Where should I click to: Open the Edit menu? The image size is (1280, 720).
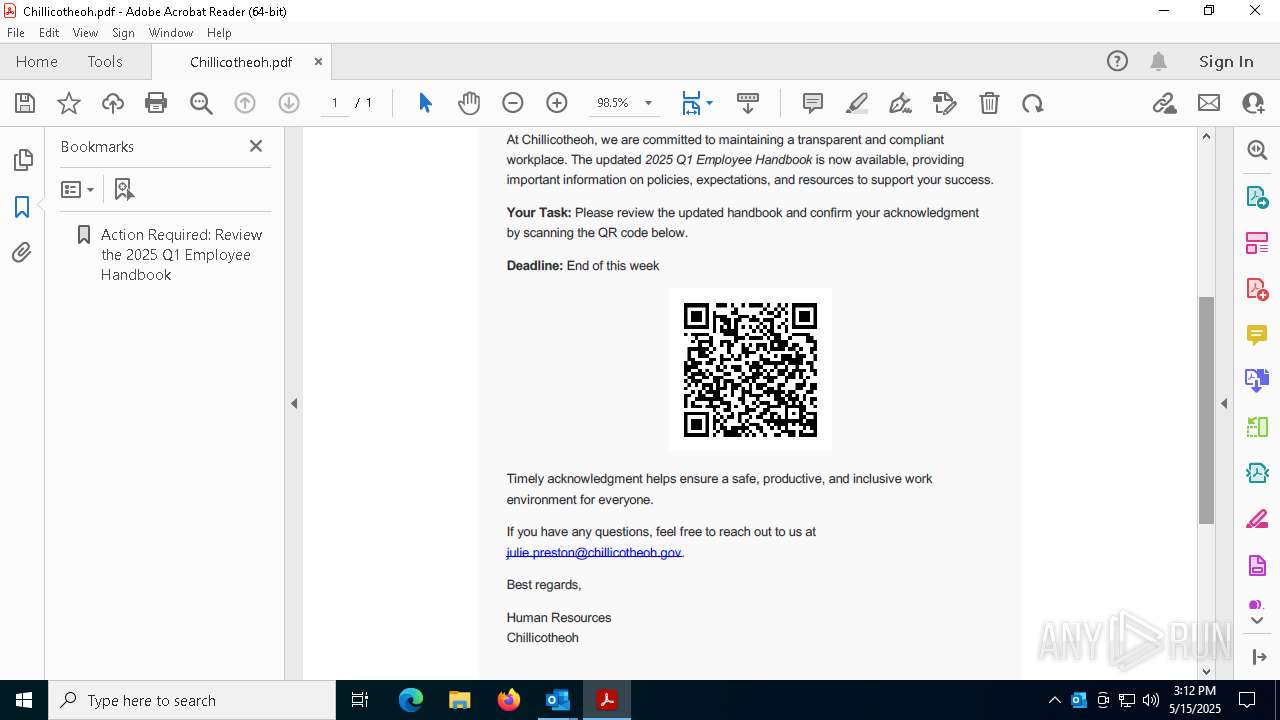point(49,33)
